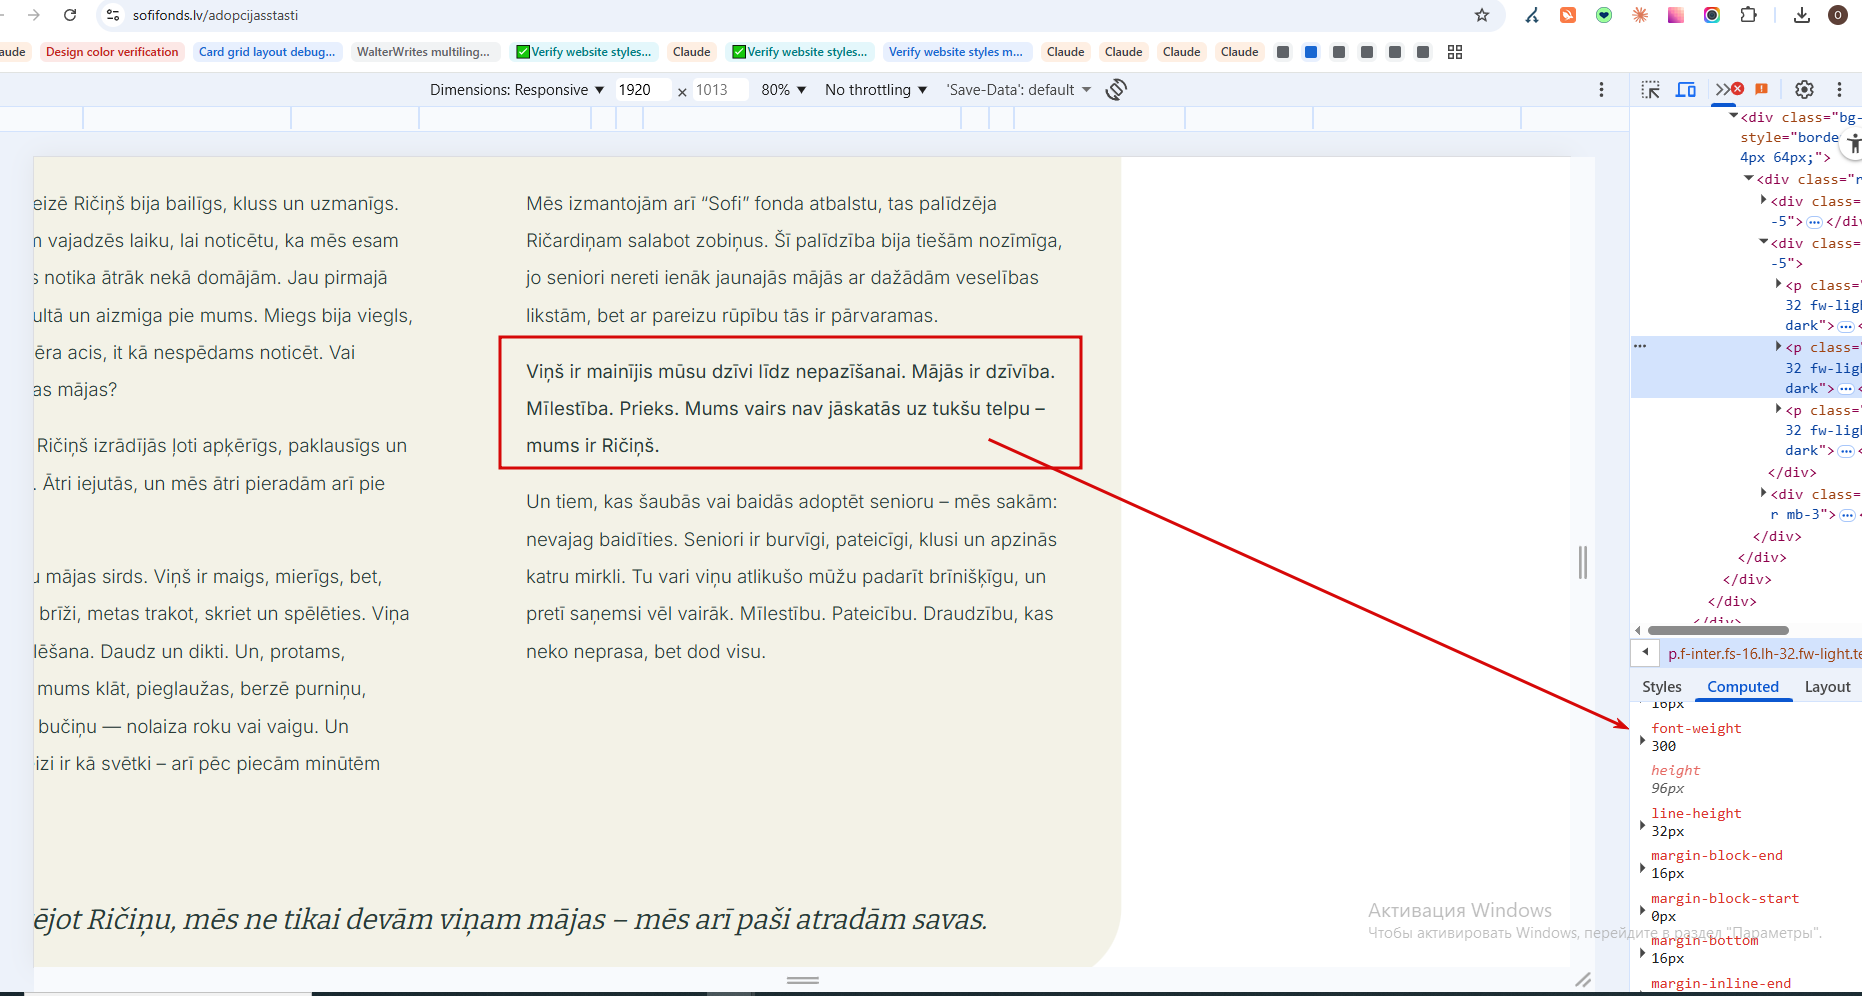Open the rainbow ring lens extension
The image size is (1862, 996).
(1712, 15)
